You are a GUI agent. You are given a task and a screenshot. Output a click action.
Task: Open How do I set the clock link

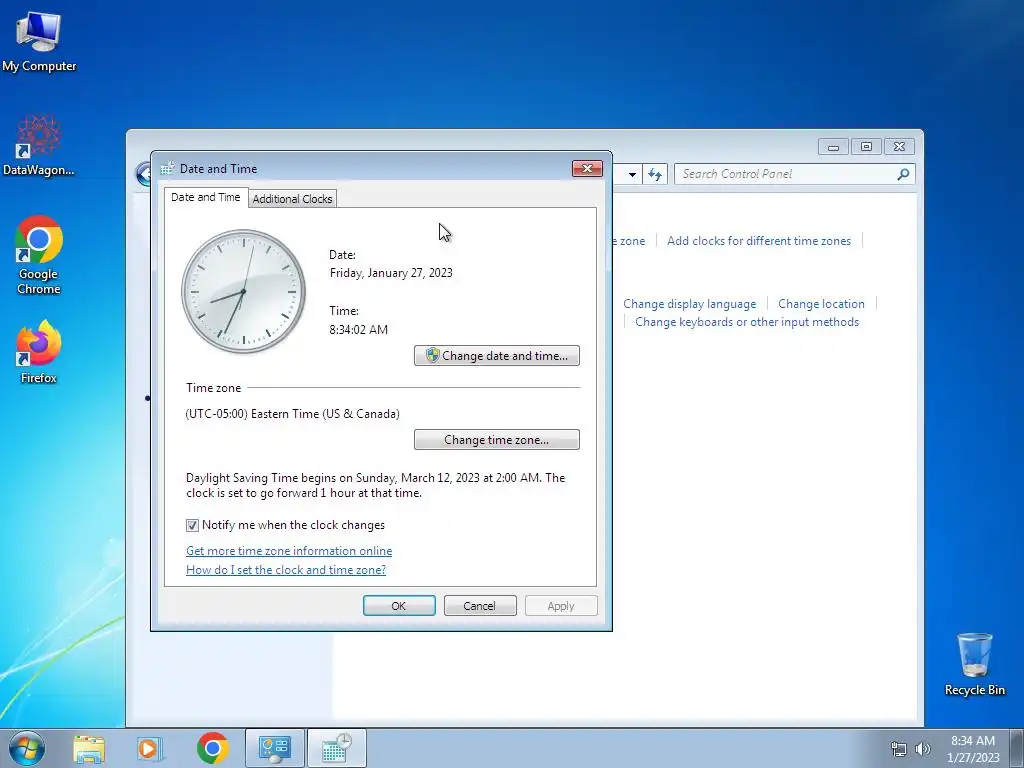coord(286,569)
